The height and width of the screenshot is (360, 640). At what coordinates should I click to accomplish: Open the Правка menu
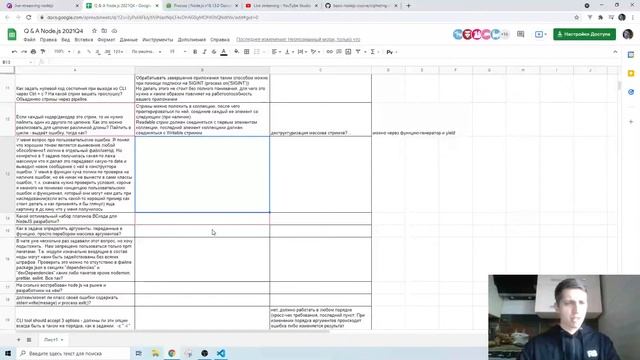(x=48, y=40)
